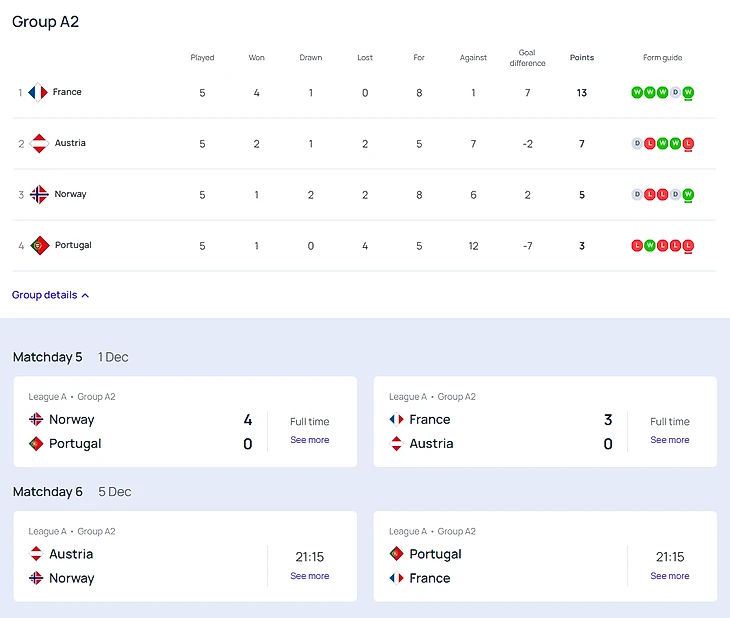The height and width of the screenshot is (618, 730).
Task: Click the France flag in standings table
Action: click(x=38, y=92)
